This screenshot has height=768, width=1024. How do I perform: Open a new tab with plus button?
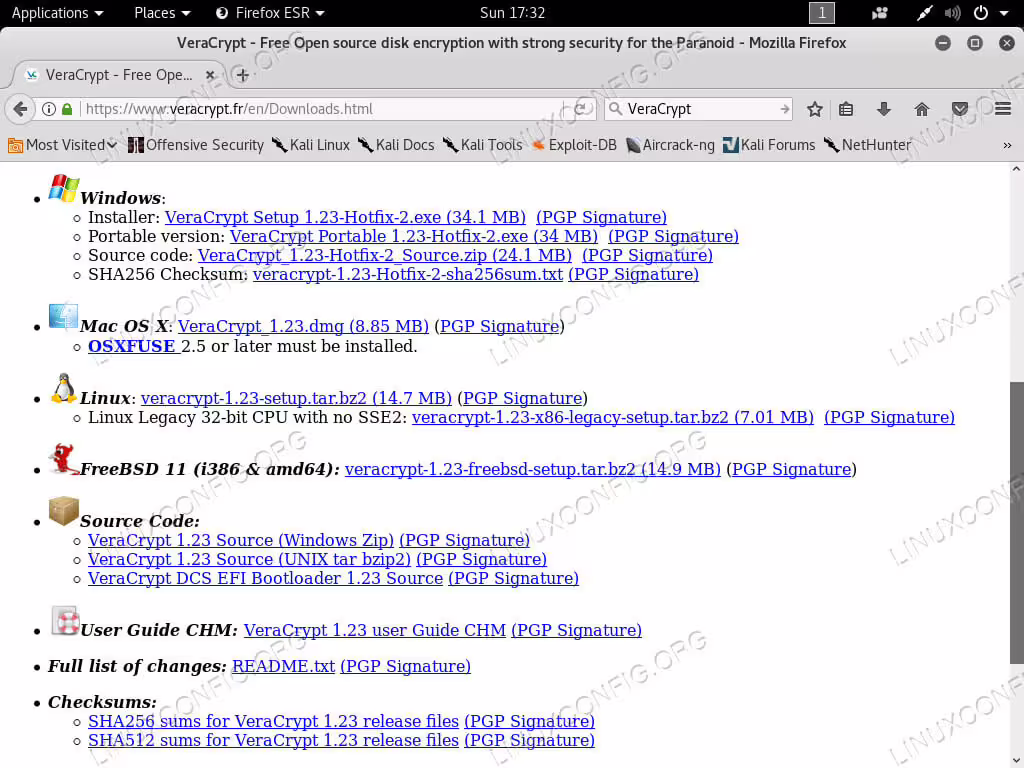242,75
